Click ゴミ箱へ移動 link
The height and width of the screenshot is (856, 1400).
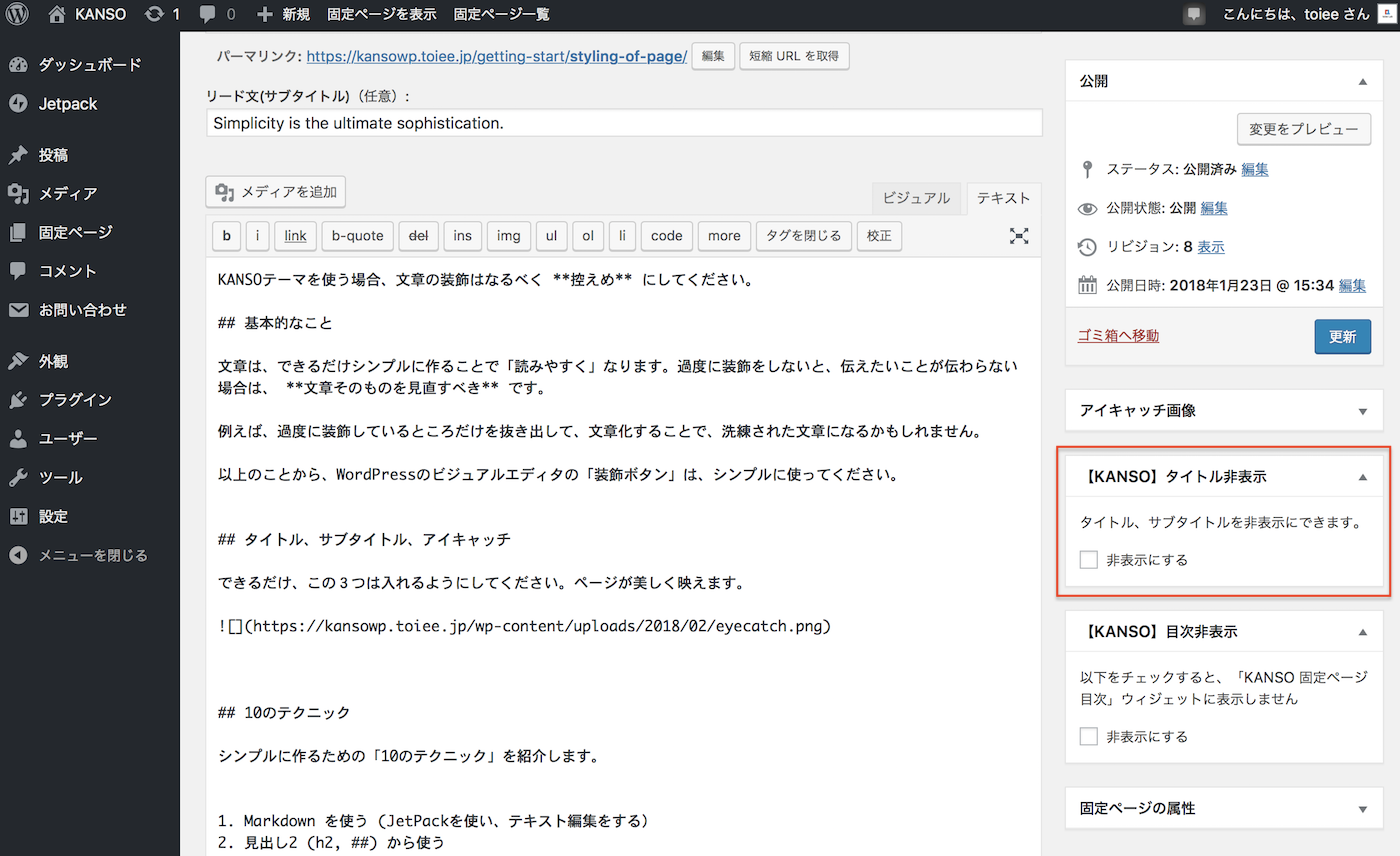click(1118, 336)
